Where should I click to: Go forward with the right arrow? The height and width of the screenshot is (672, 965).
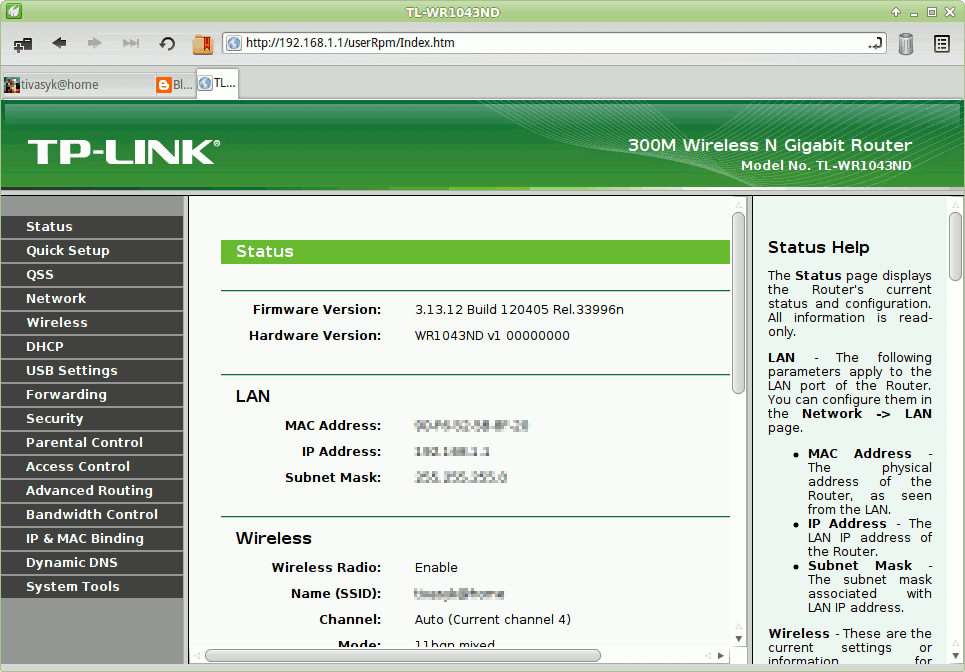(94, 43)
